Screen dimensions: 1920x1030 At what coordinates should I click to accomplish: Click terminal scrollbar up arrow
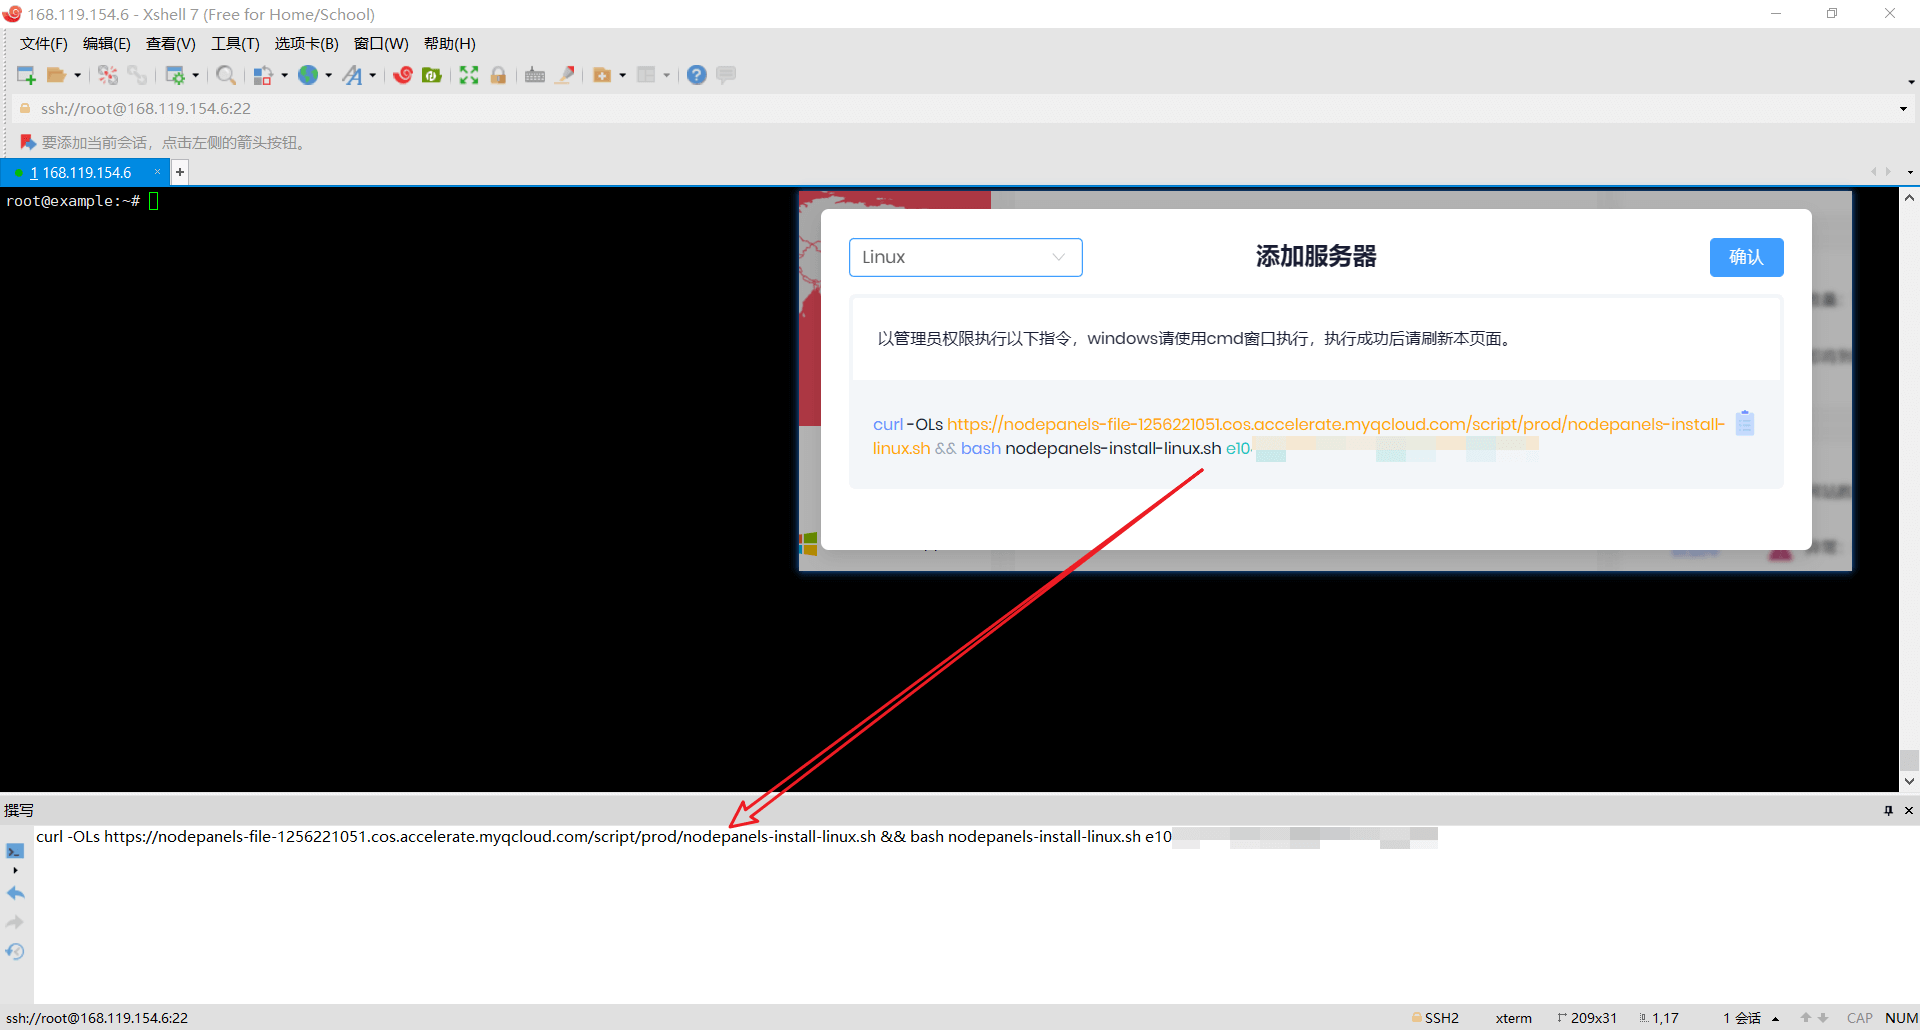[x=1909, y=197]
